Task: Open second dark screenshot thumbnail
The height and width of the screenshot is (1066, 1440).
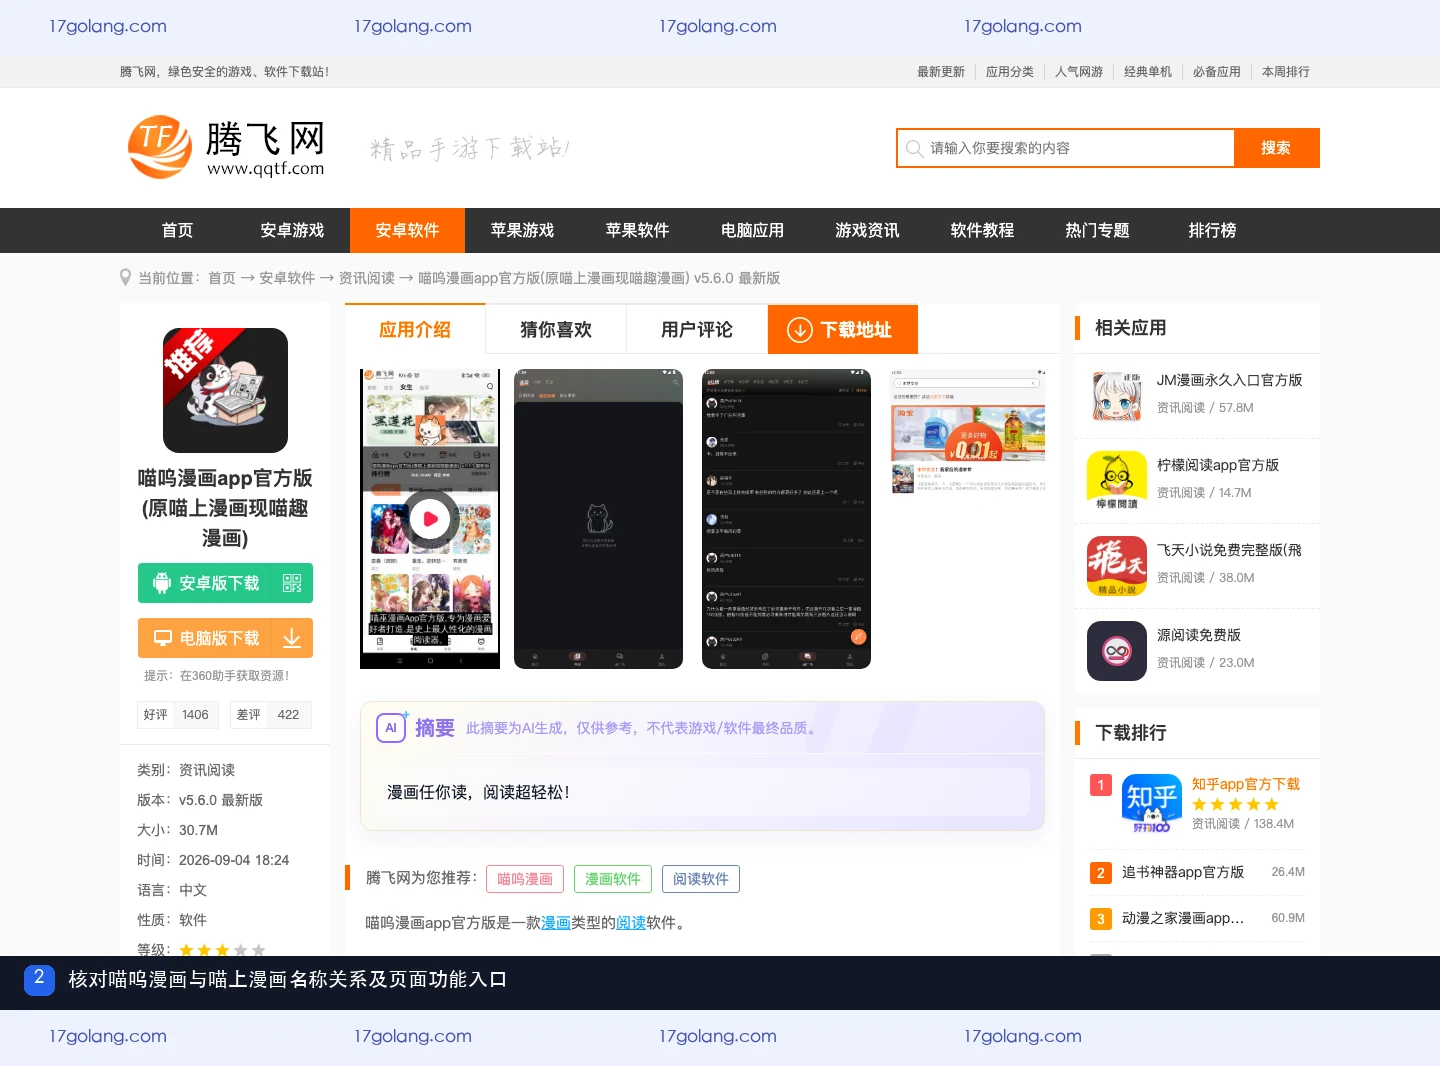Action: click(598, 519)
